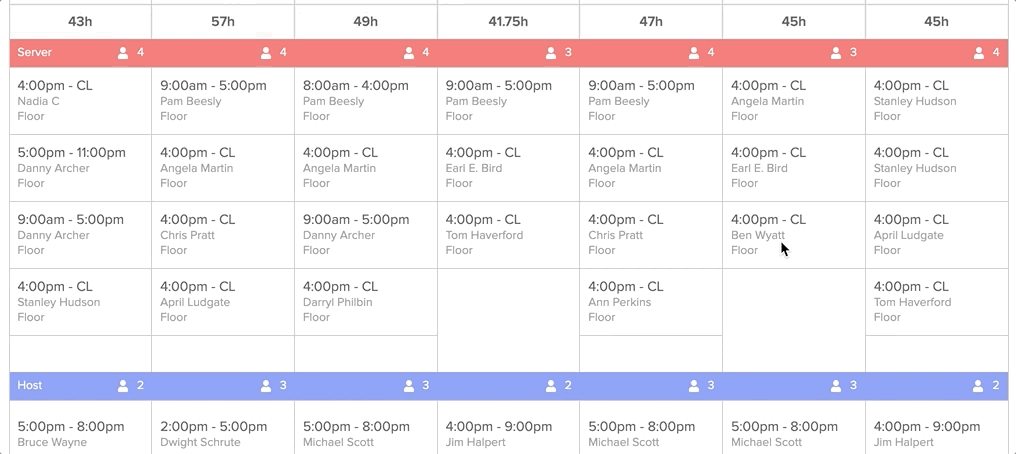Click the Server staff icon under the last 45h column
The height and width of the screenshot is (454, 1016).
point(978,53)
